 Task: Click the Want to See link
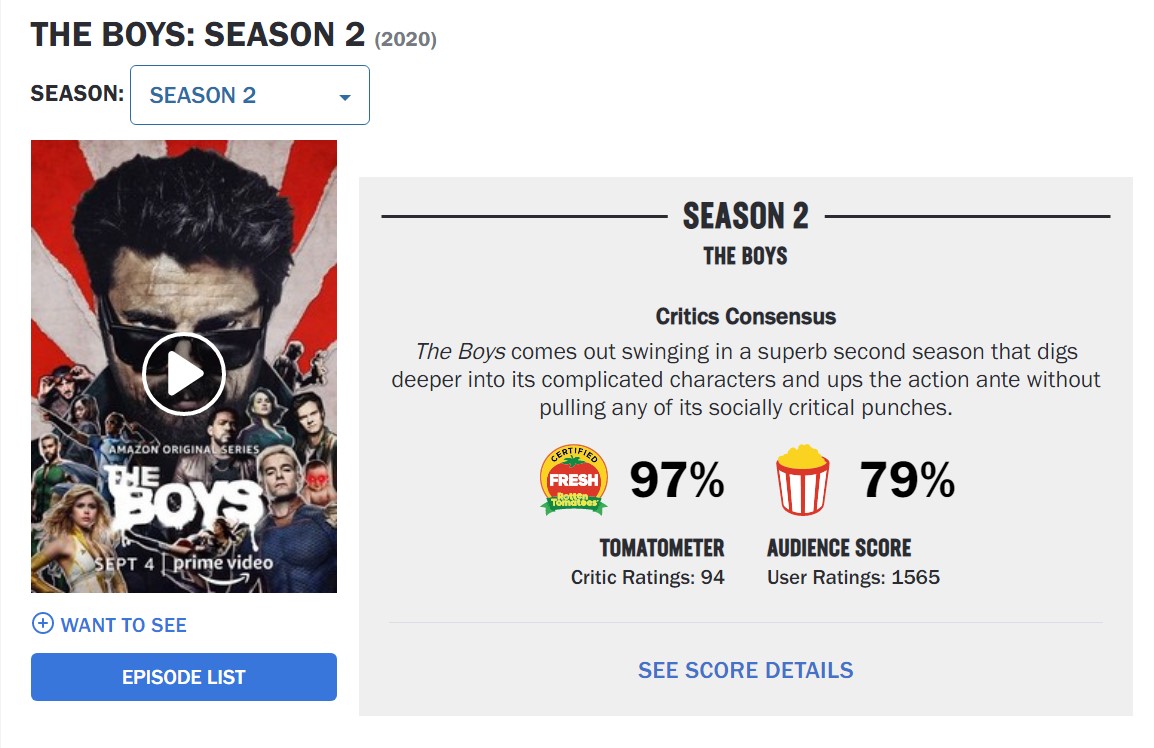click(123, 625)
